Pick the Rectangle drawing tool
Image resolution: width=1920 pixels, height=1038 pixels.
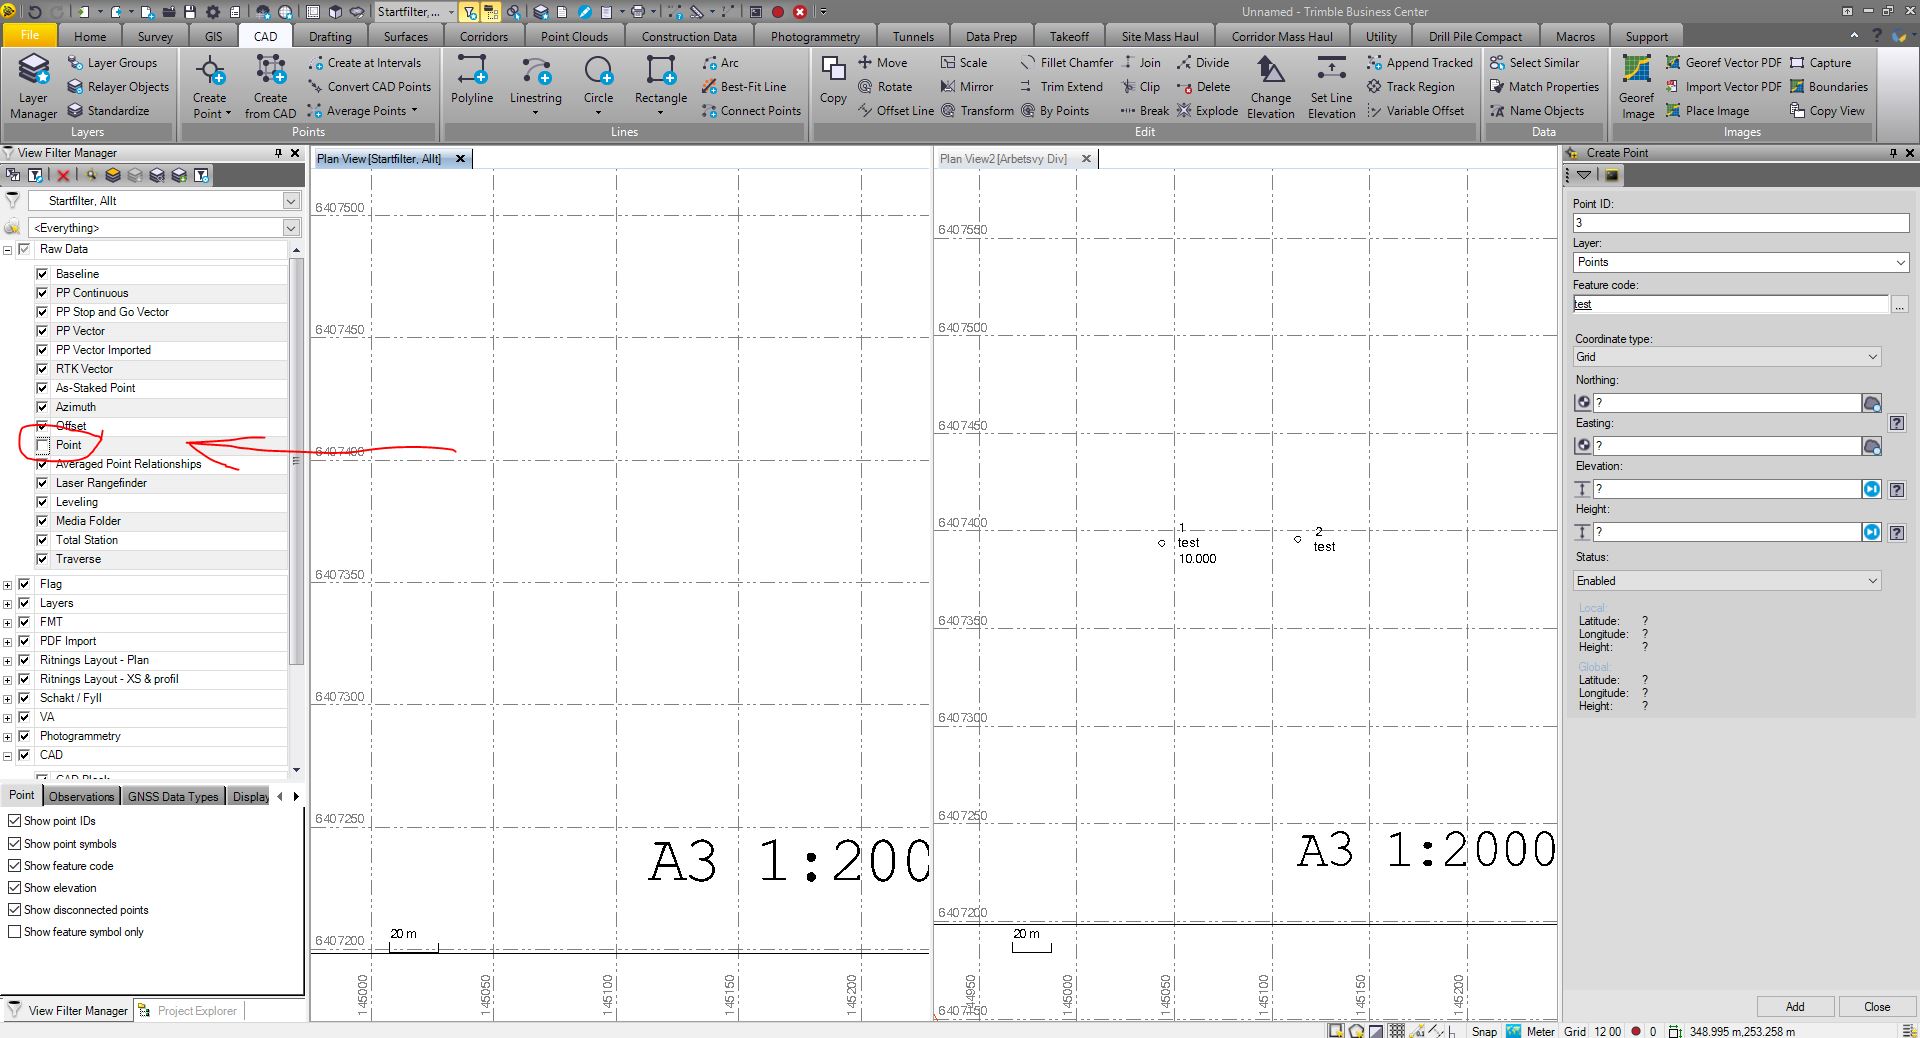(x=660, y=85)
